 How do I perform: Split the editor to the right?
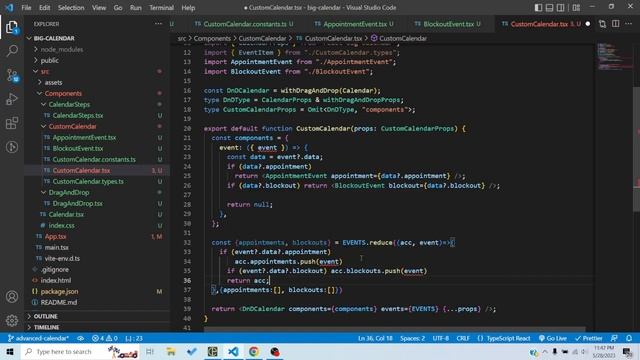coord(616,24)
